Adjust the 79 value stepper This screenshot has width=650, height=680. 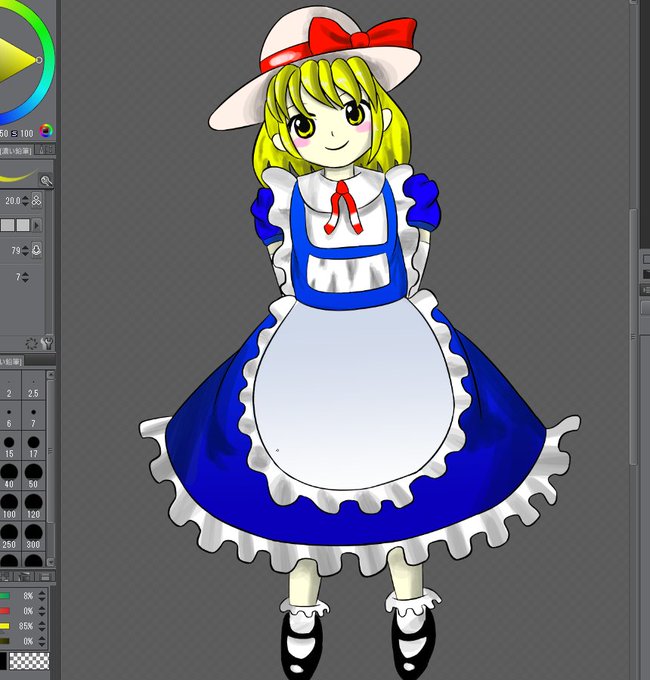pyautogui.click(x=25, y=250)
